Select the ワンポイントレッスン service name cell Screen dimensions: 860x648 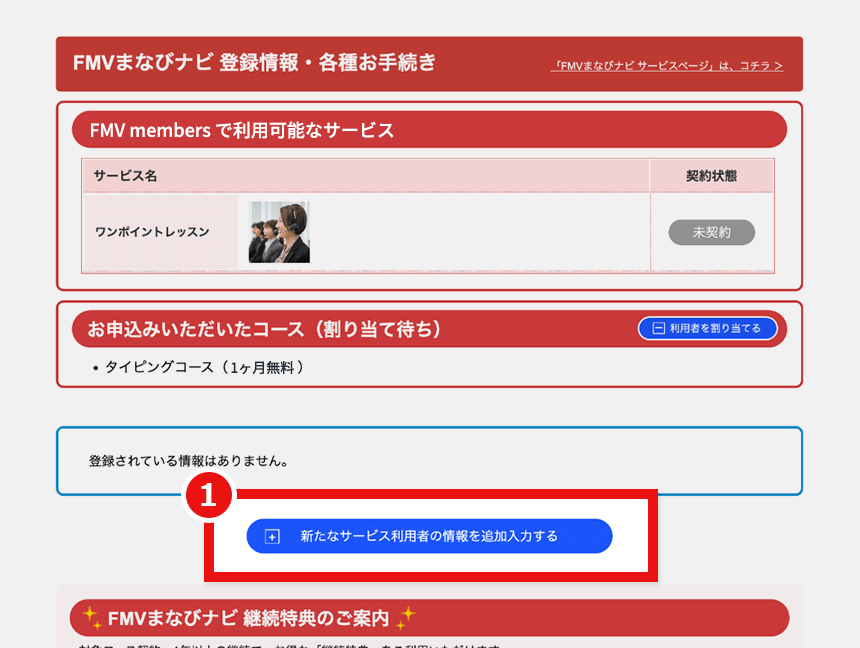click(x=160, y=232)
